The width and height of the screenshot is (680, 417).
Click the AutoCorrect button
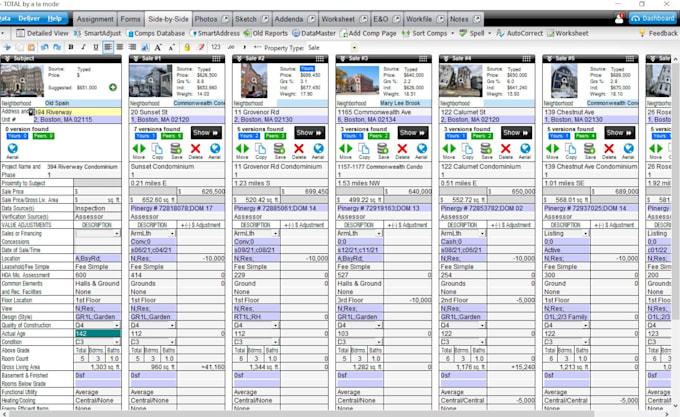click(519, 33)
